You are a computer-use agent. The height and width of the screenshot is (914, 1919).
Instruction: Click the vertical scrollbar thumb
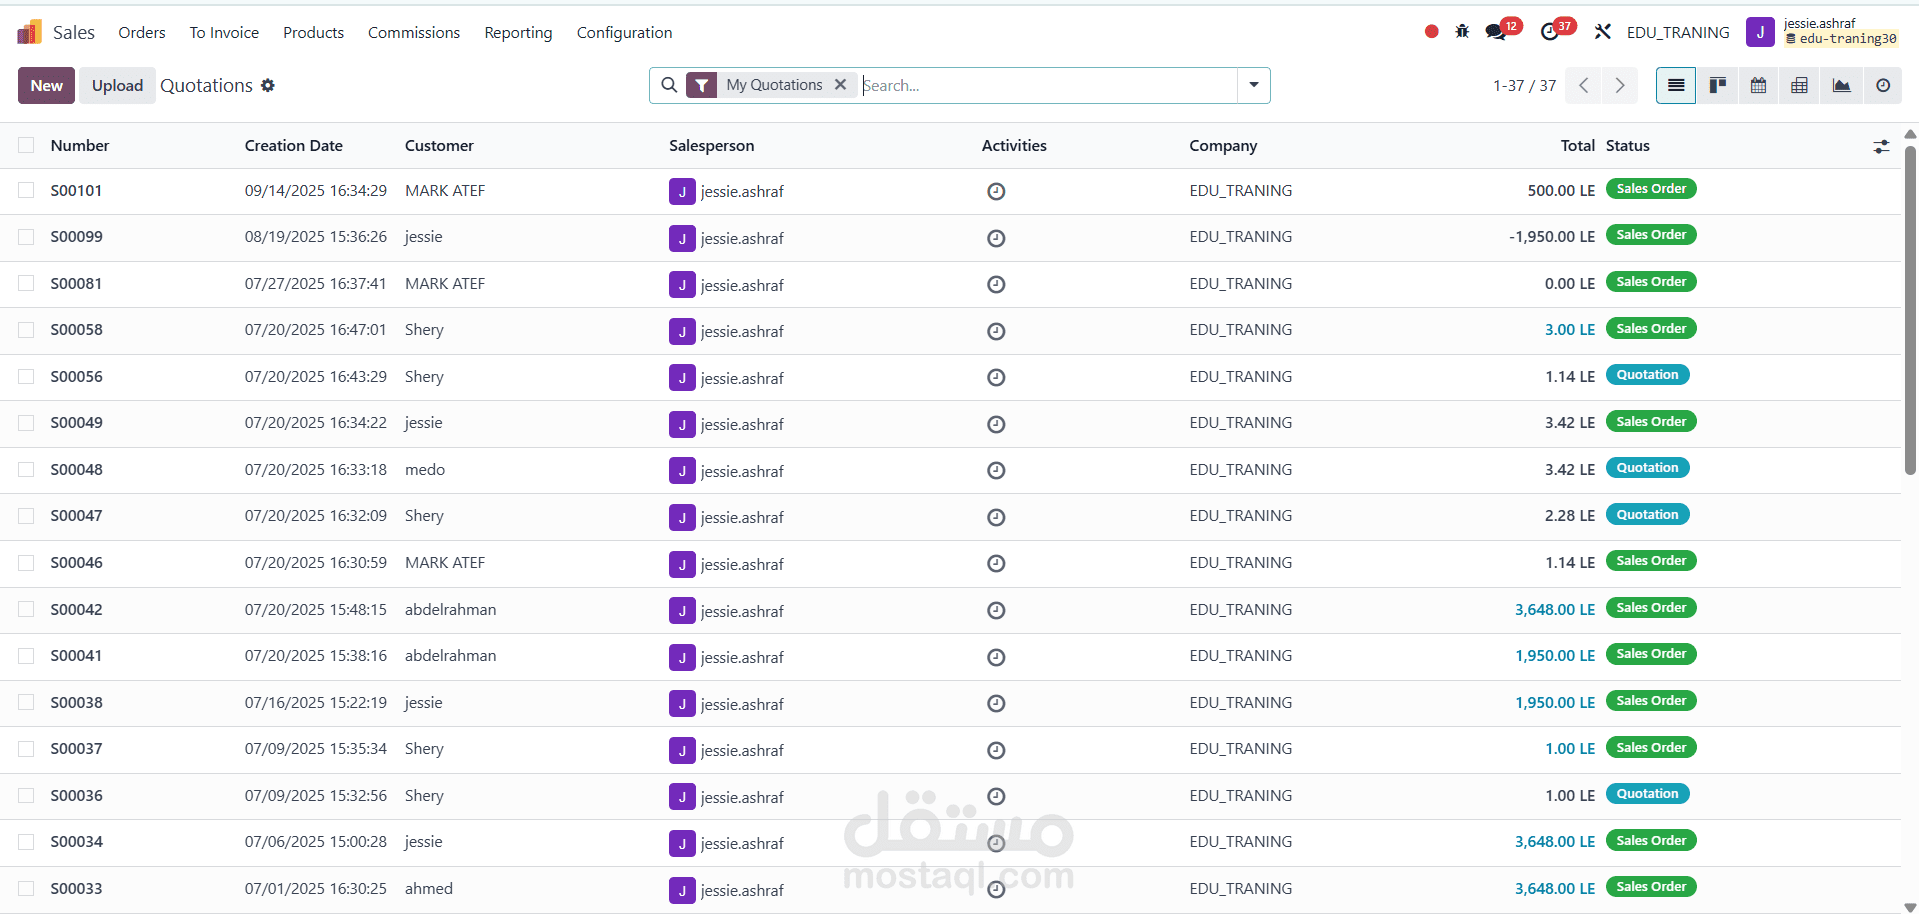point(1910,310)
